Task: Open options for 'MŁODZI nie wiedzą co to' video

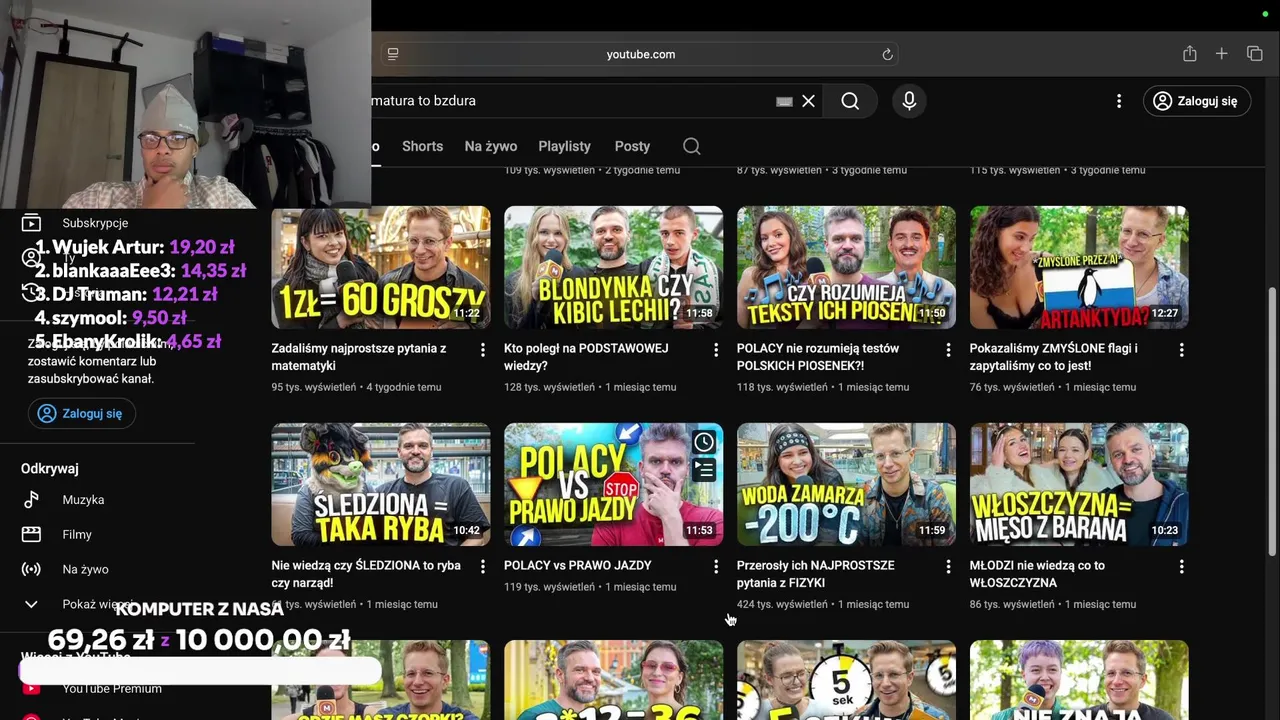Action: [1181, 566]
